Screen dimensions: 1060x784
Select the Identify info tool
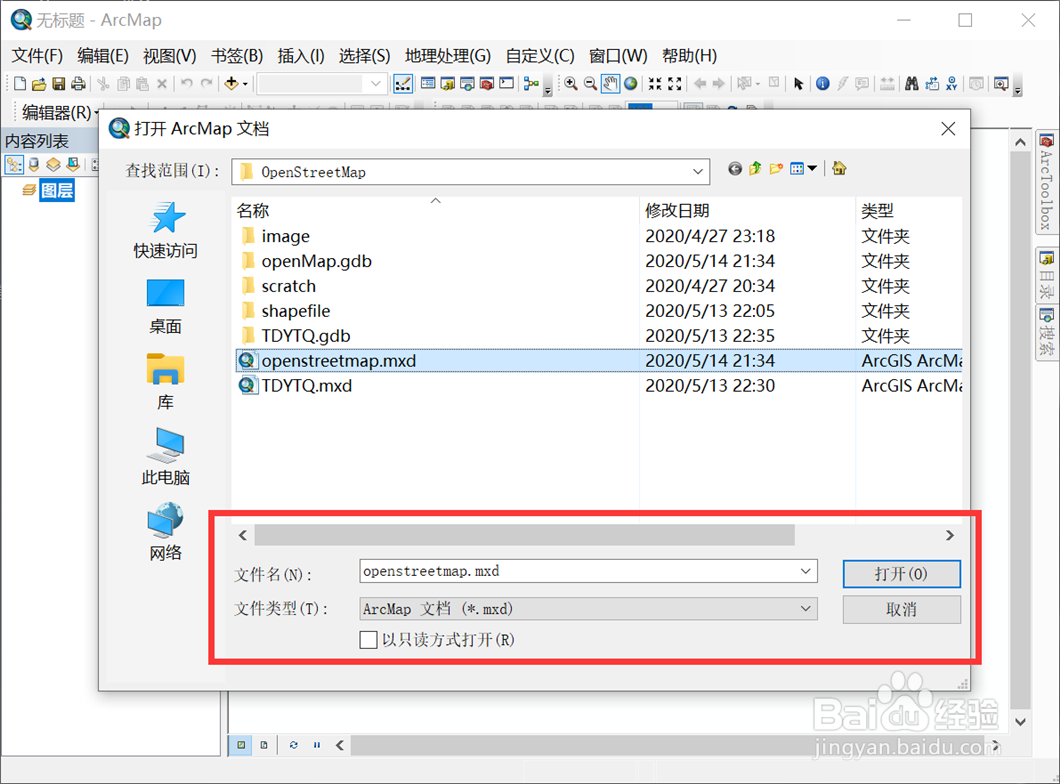coord(823,83)
